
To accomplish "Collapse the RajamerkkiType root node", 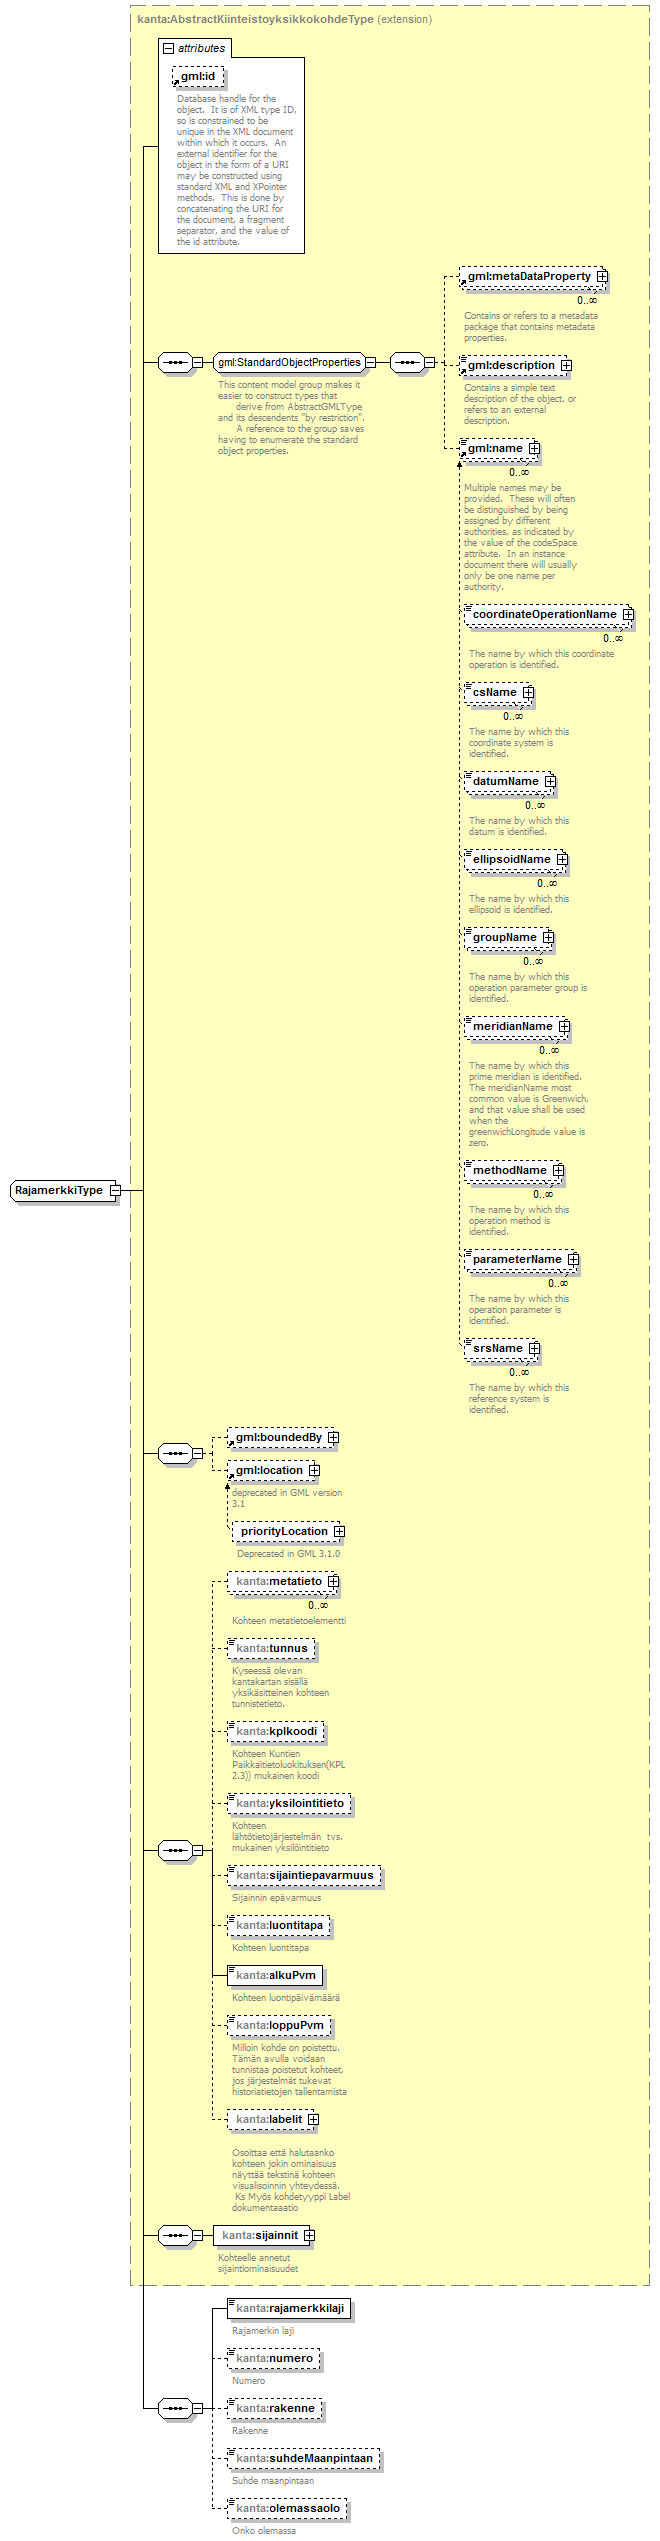I will 115,1190.
